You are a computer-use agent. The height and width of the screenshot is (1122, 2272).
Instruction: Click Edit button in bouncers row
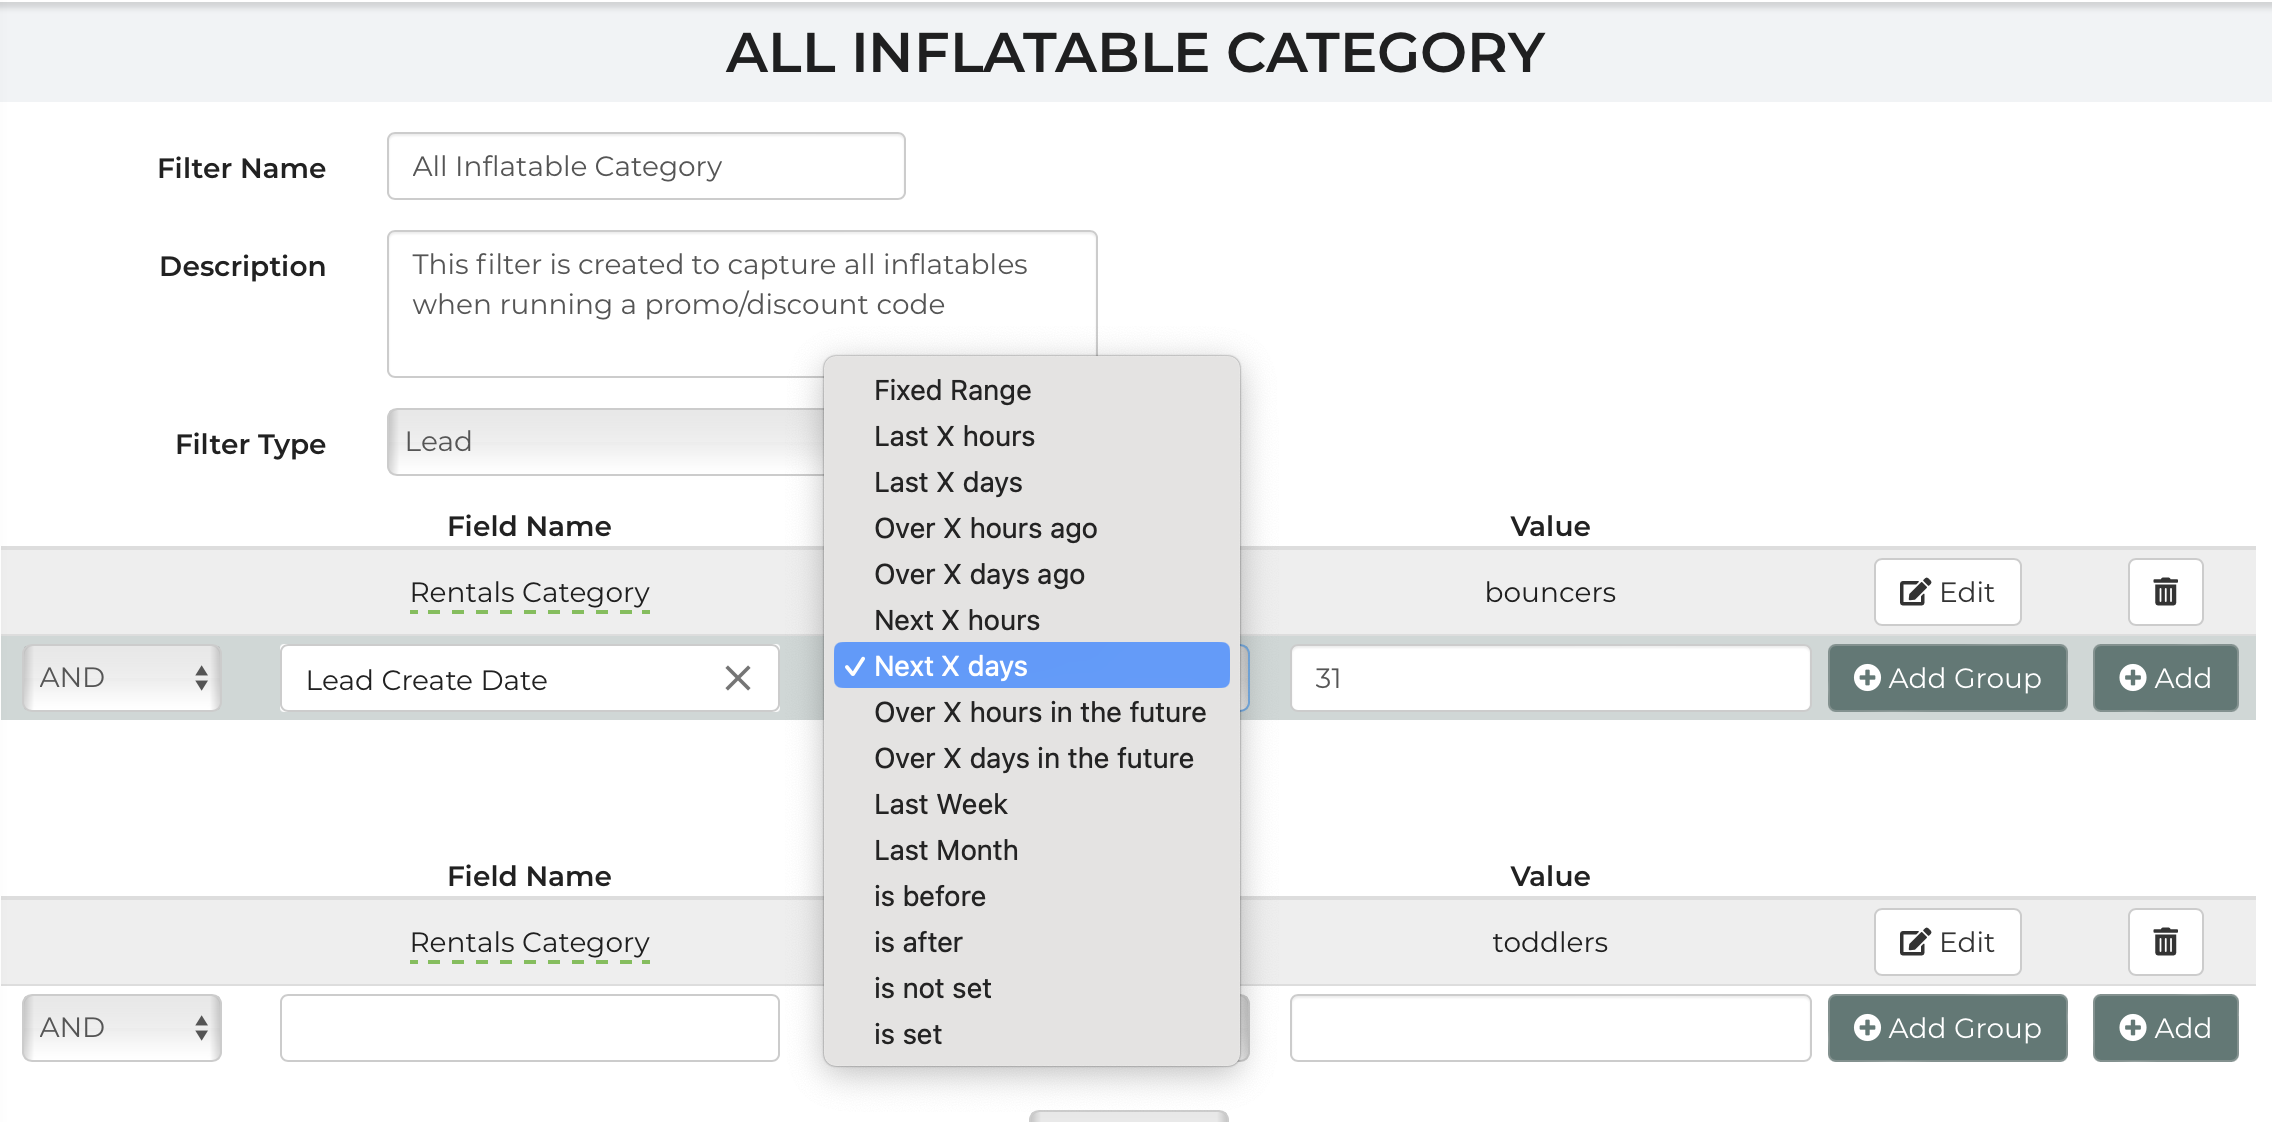pyautogui.click(x=1947, y=592)
